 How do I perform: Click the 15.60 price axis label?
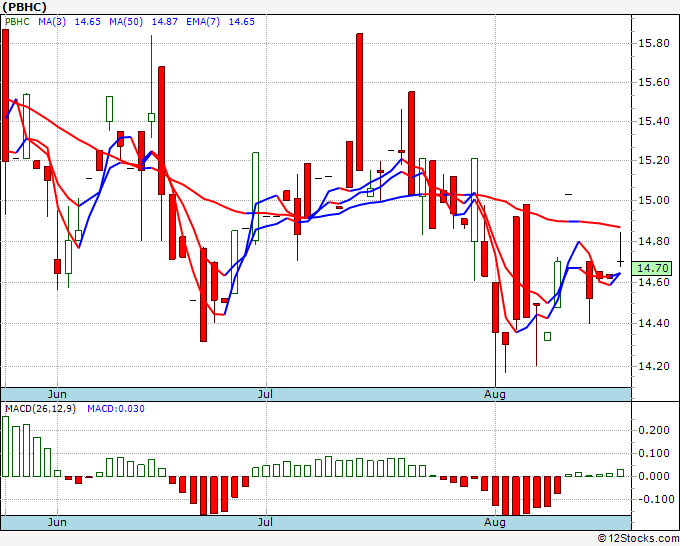click(x=654, y=82)
